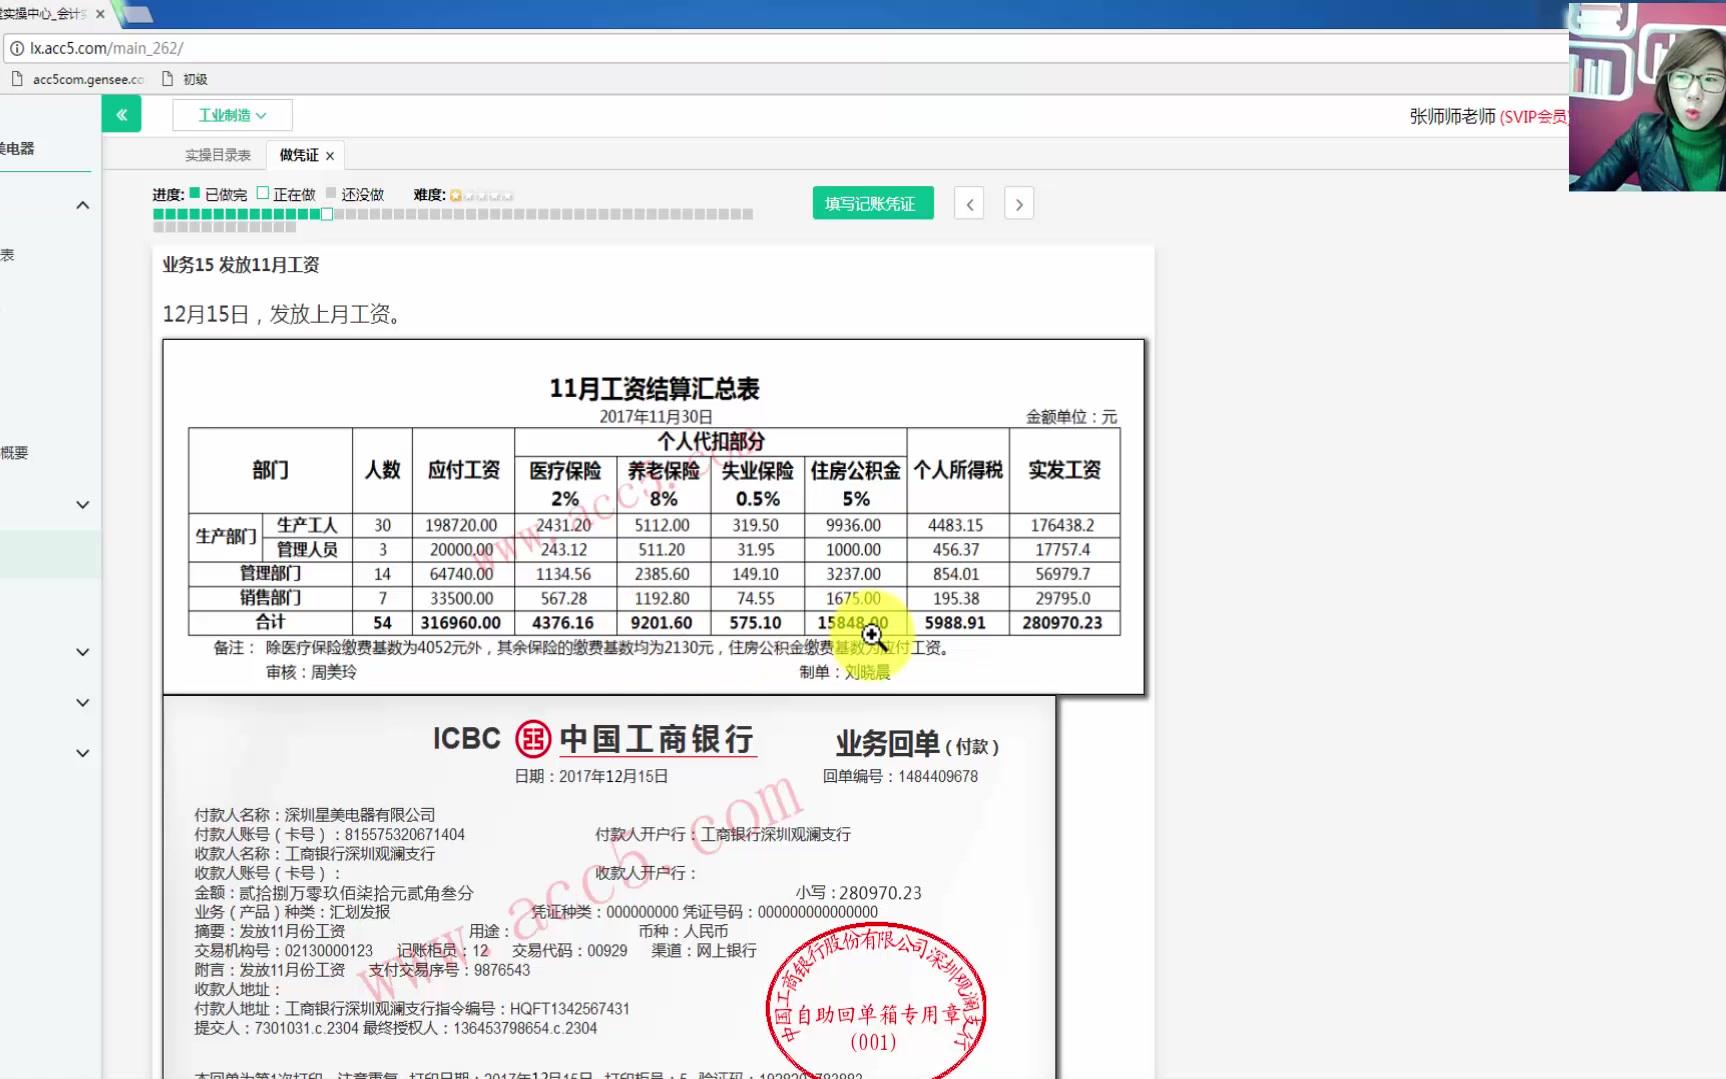Expand the fourth sidebar chevron

(x=83, y=702)
